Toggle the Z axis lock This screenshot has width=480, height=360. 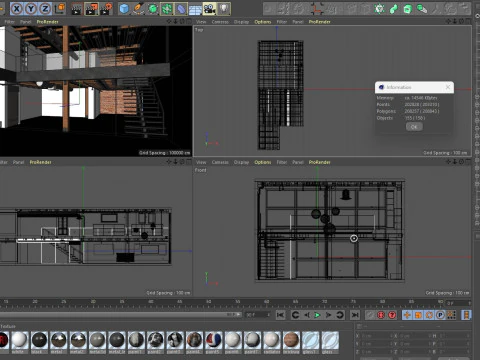pos(45,9)
